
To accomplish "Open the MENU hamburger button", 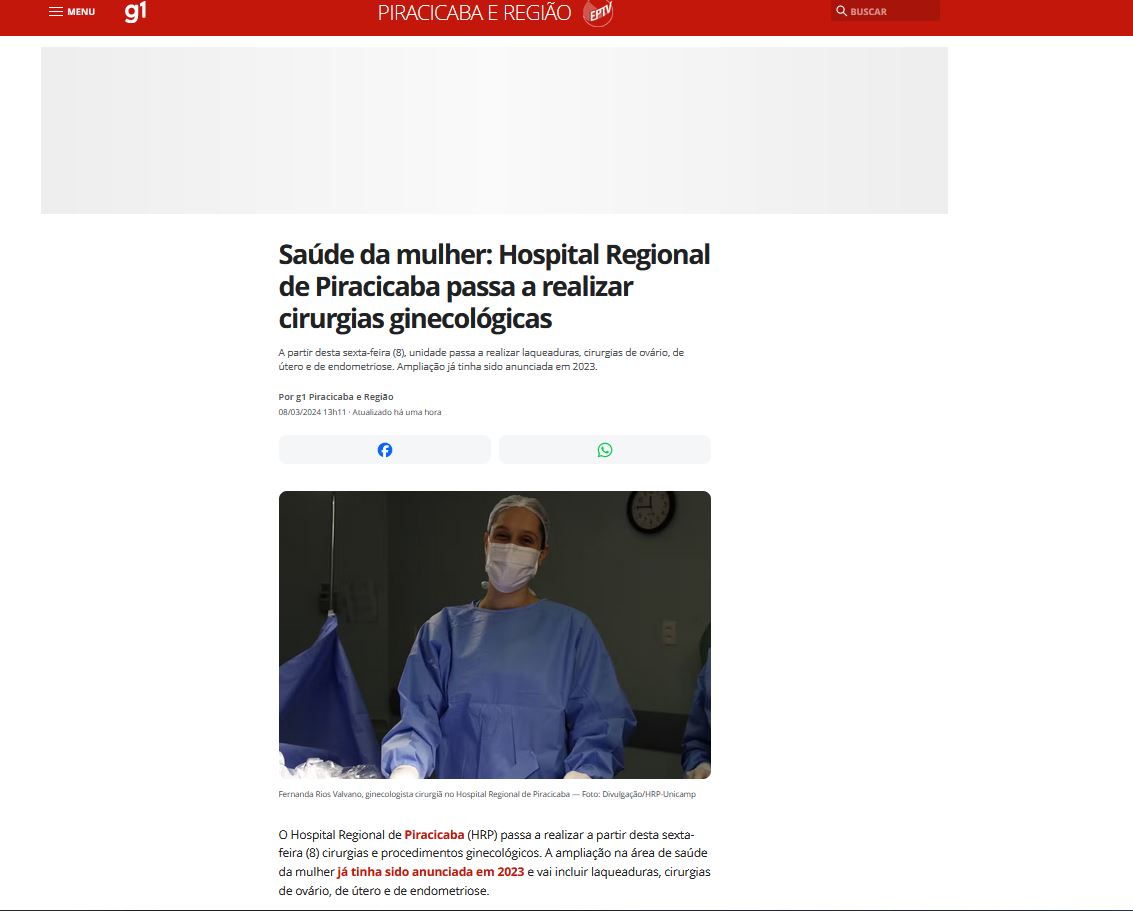I will pyautogui.click(x=72, y=12).
